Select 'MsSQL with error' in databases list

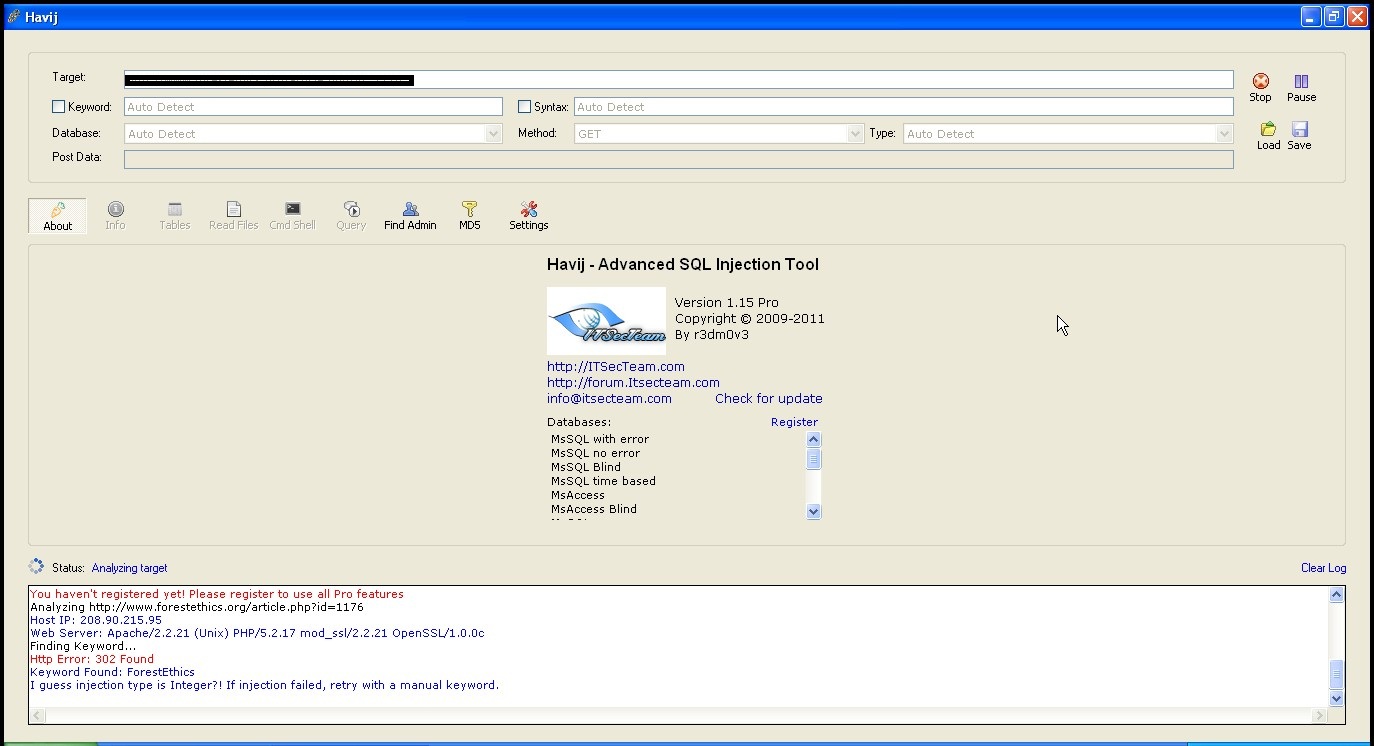[600, 439]
